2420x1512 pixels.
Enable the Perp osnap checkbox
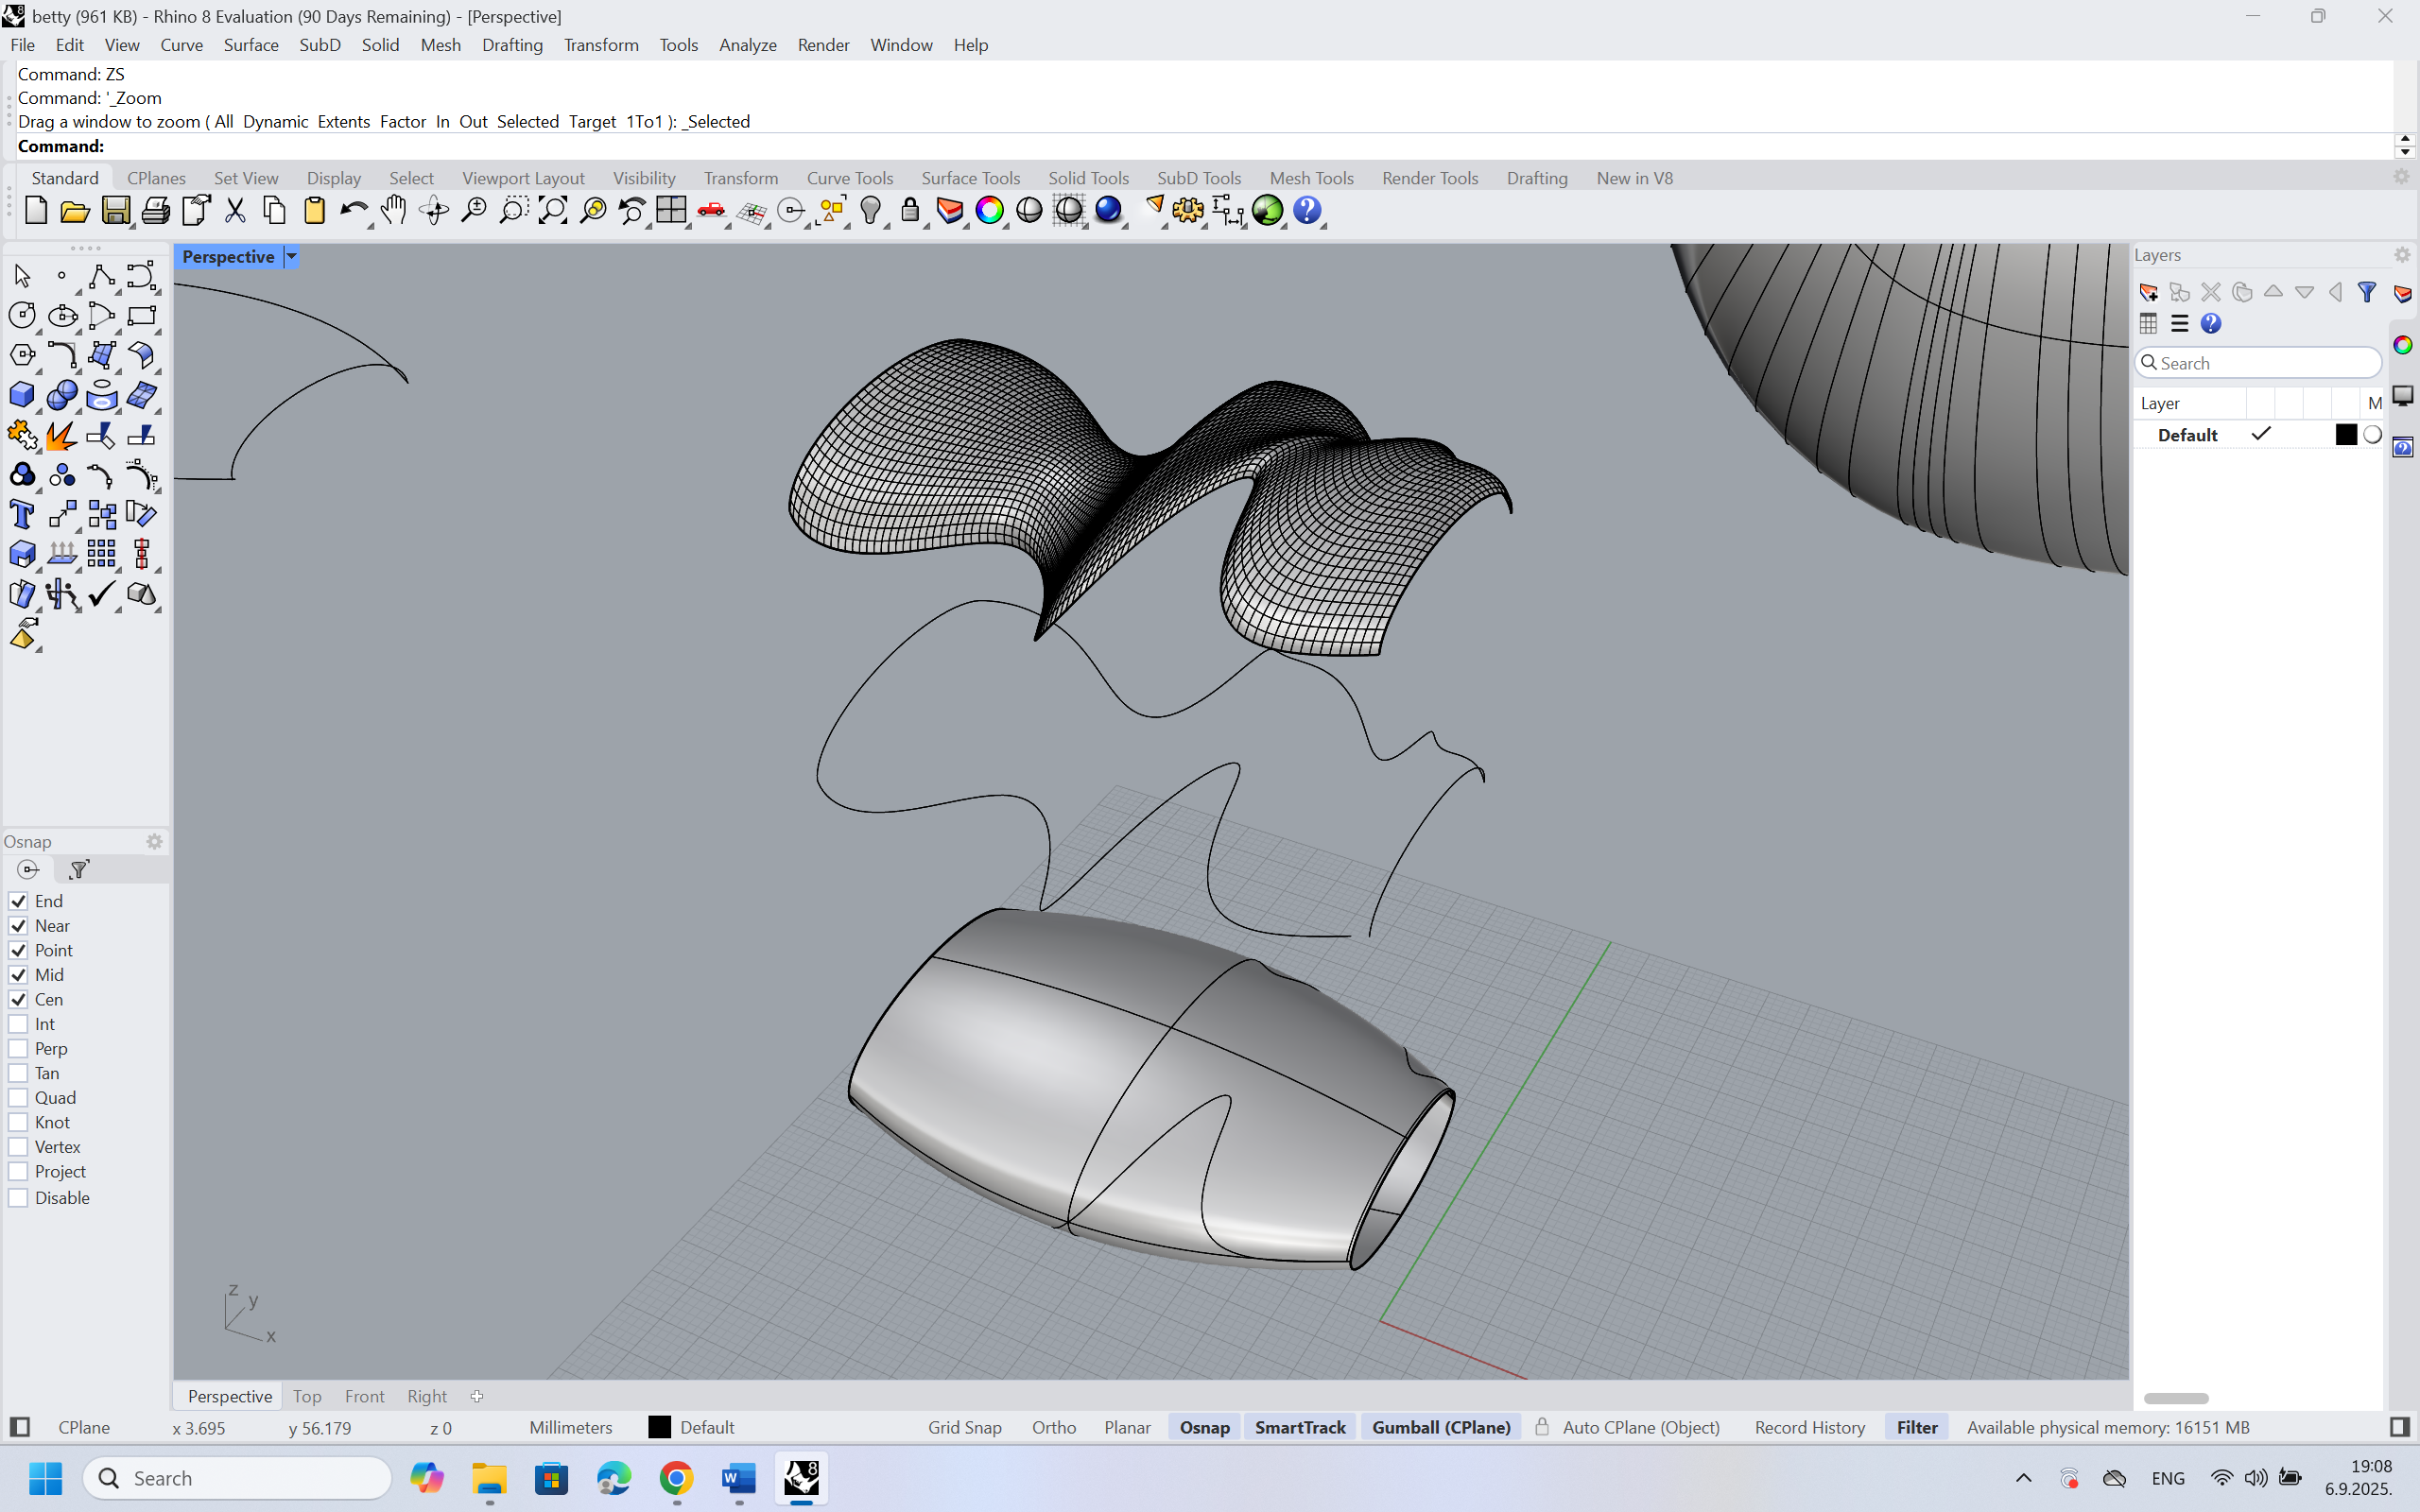pos(18,1048)
